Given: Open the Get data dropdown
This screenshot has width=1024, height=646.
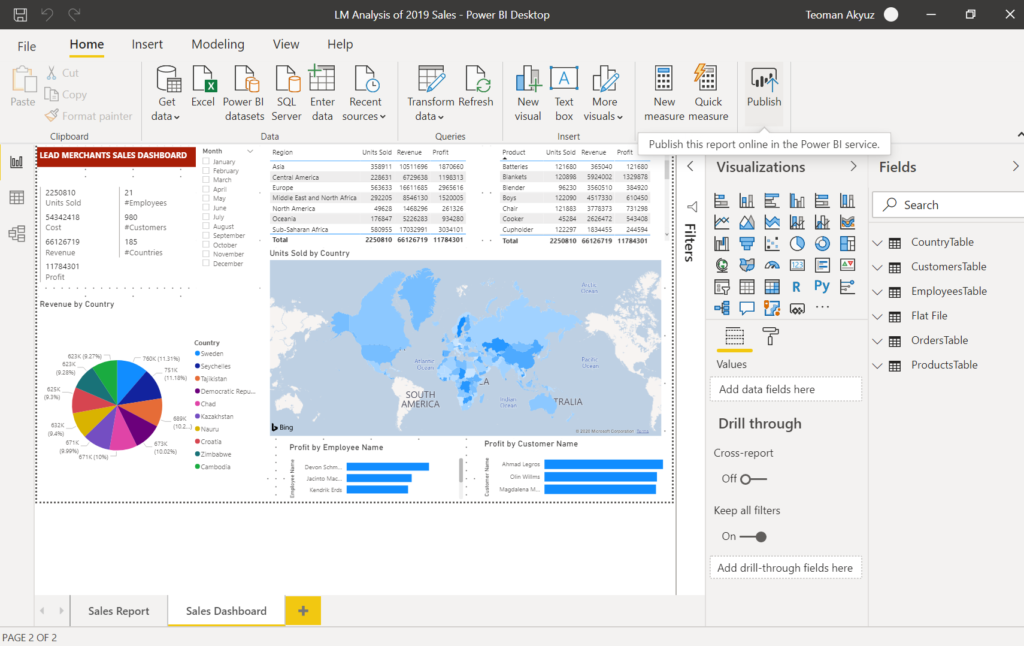Looking at the screenshot, I should coord(166,116).
